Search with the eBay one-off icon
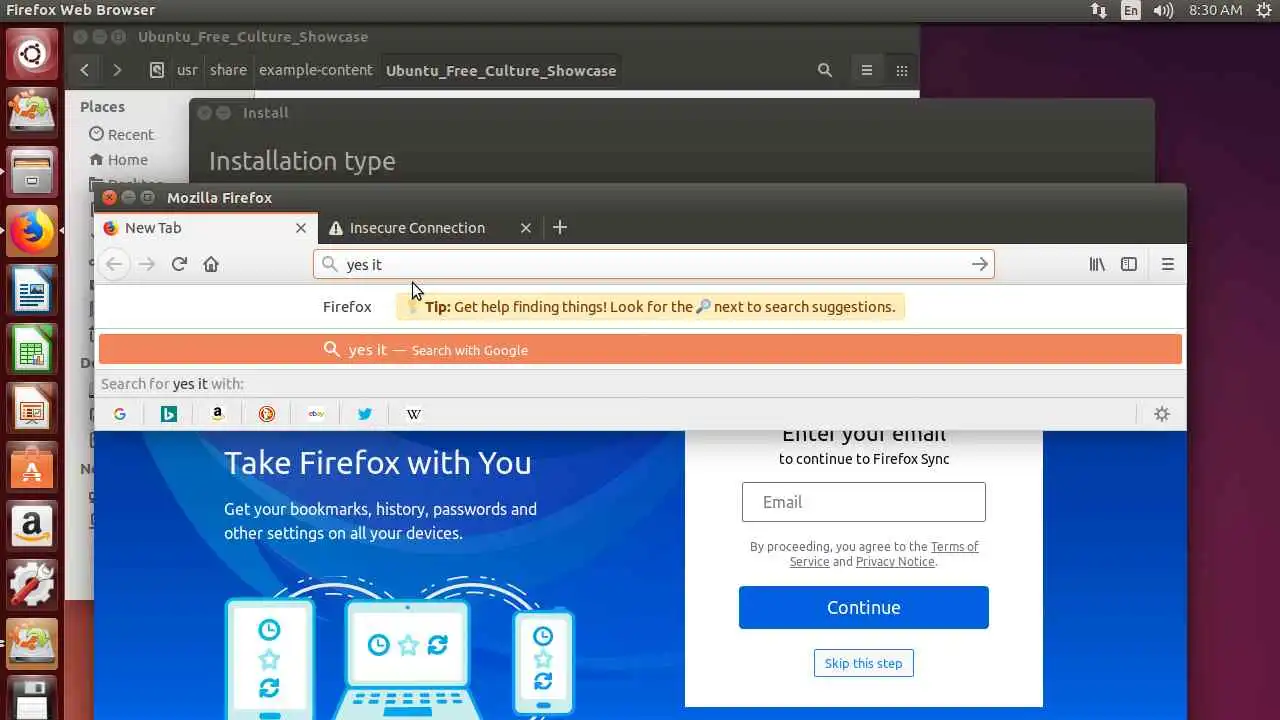 tap(316, 414)
